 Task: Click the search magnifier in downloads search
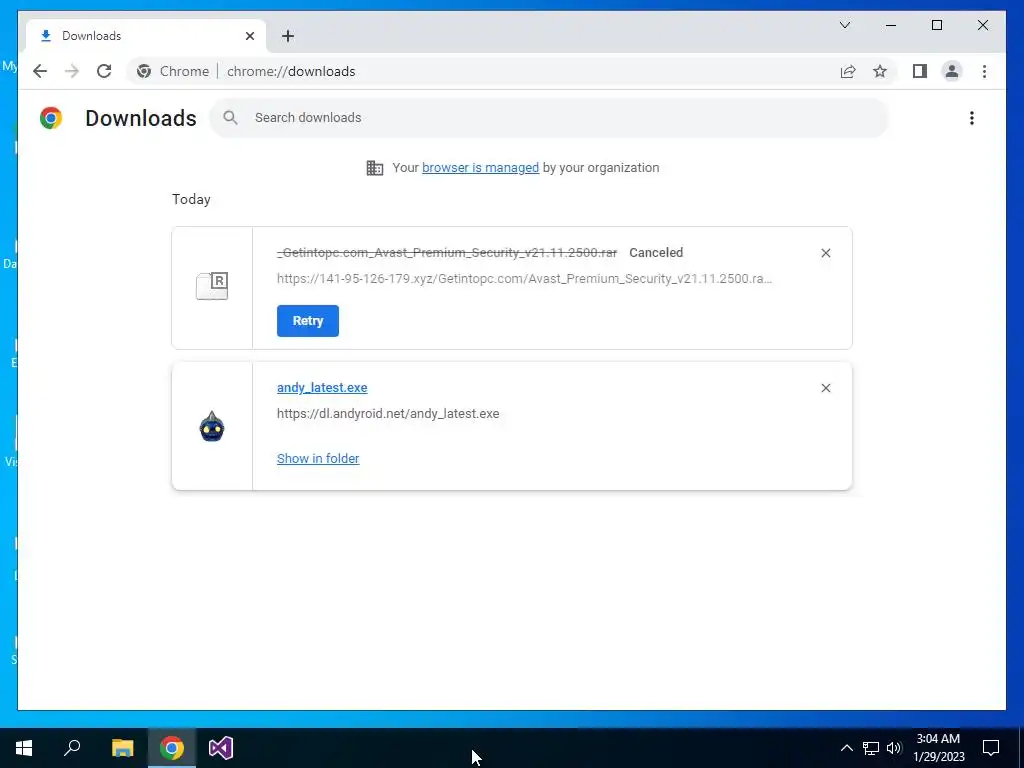230,118
